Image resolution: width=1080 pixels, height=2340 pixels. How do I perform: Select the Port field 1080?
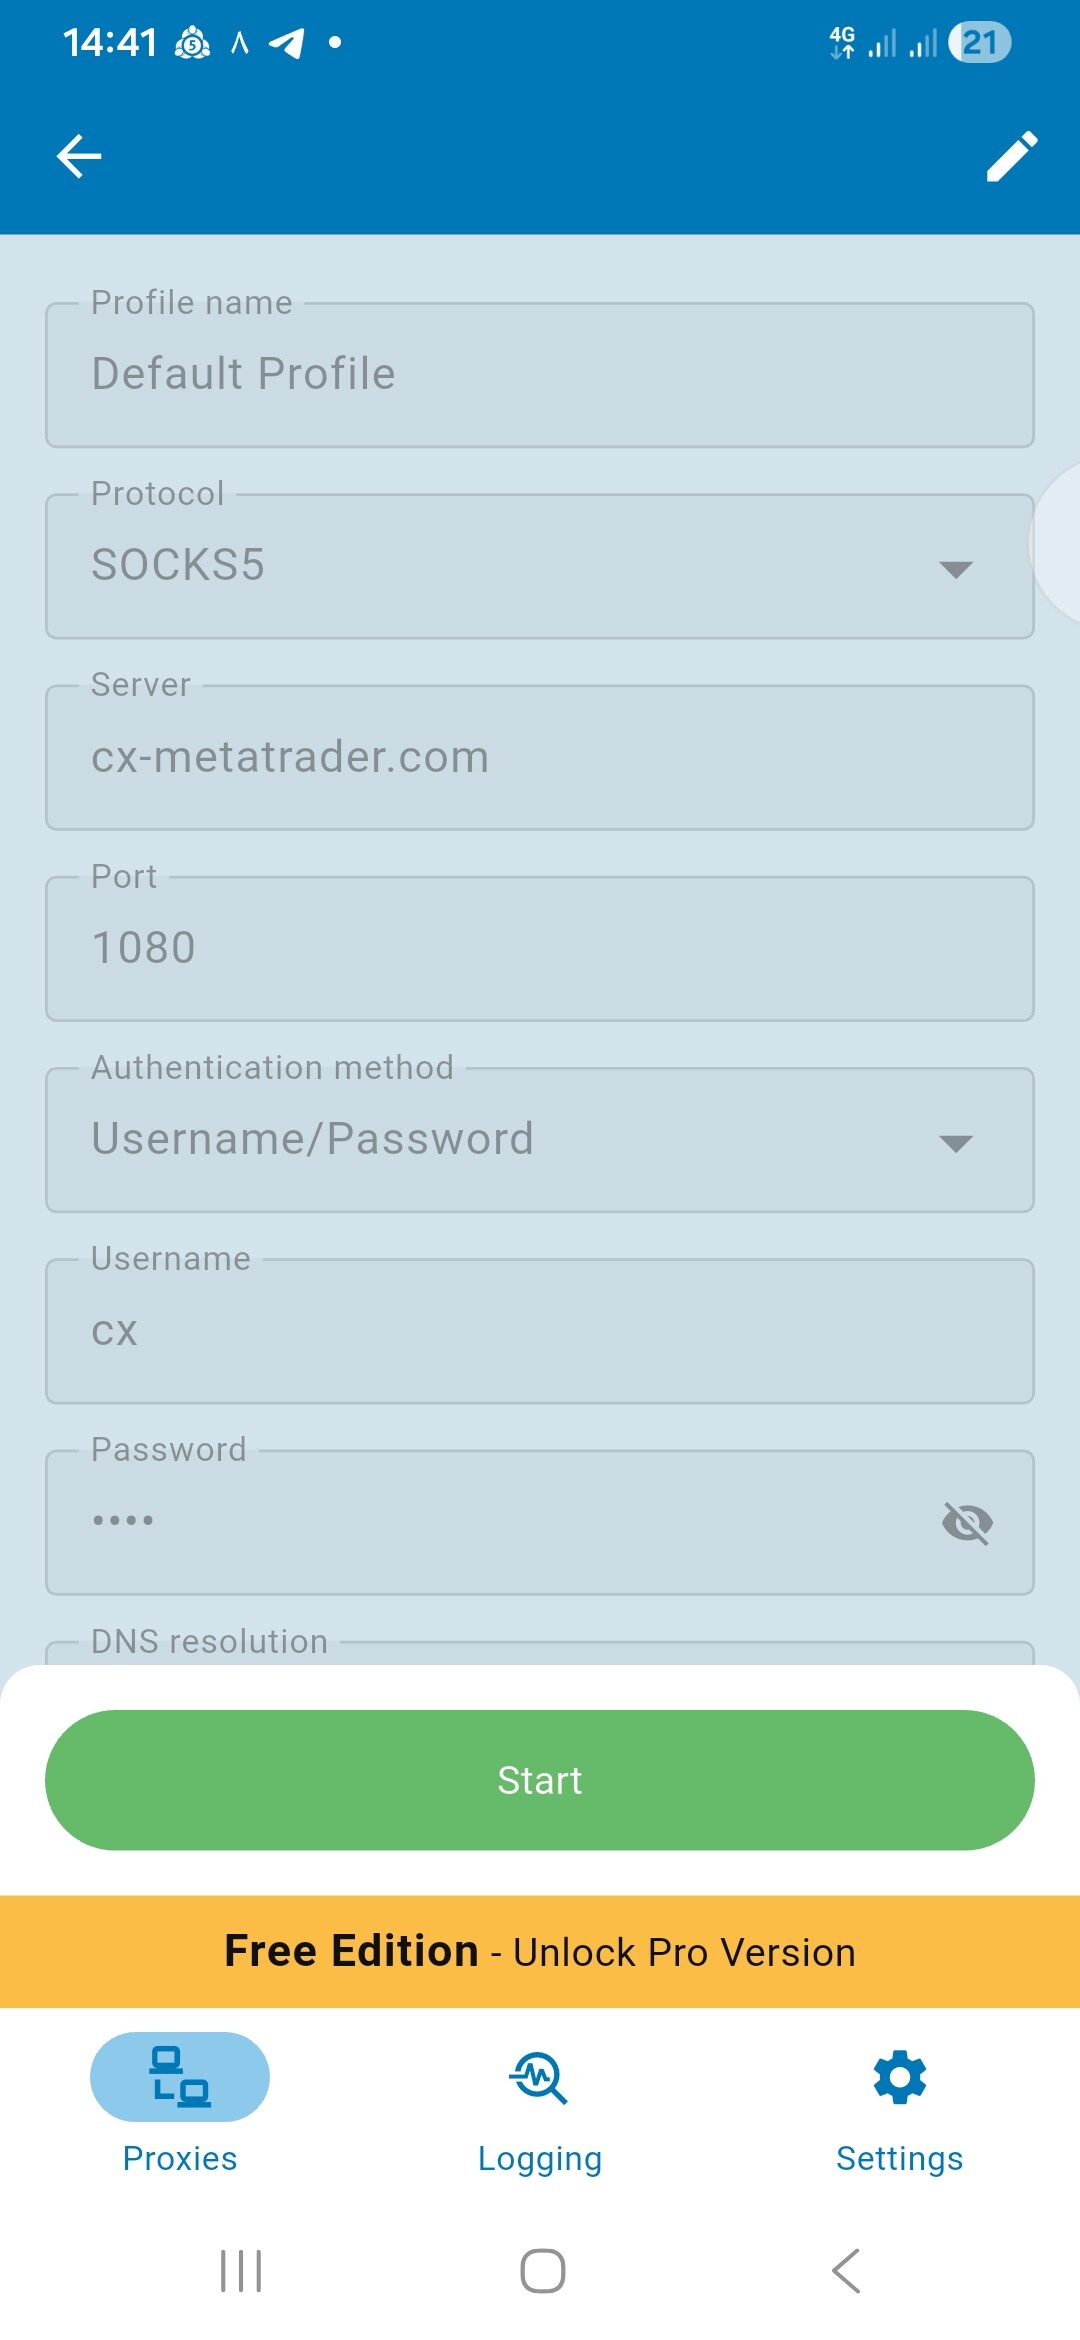(x=540, y=948)
